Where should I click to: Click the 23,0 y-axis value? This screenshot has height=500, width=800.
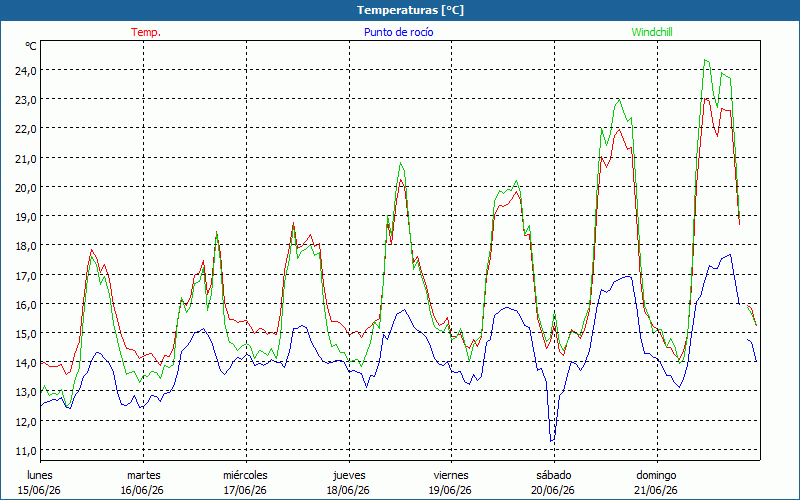[26, 99]
